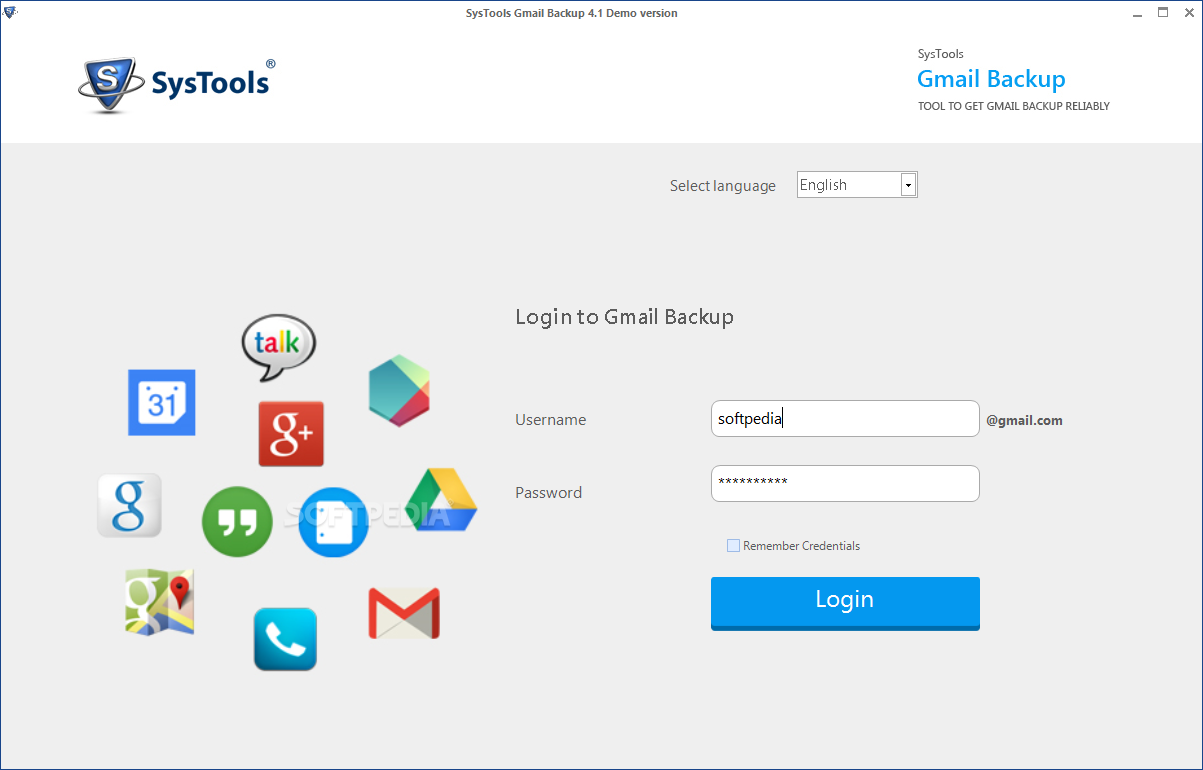
Task: Click the 'Select language' label
Action: 722,186
